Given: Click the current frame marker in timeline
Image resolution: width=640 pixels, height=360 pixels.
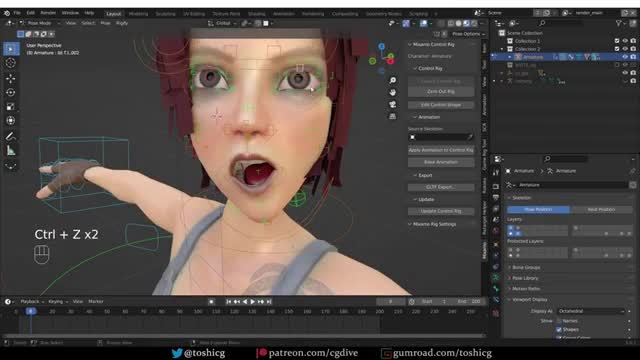Looking at the screenshot, I should [31, 311].
